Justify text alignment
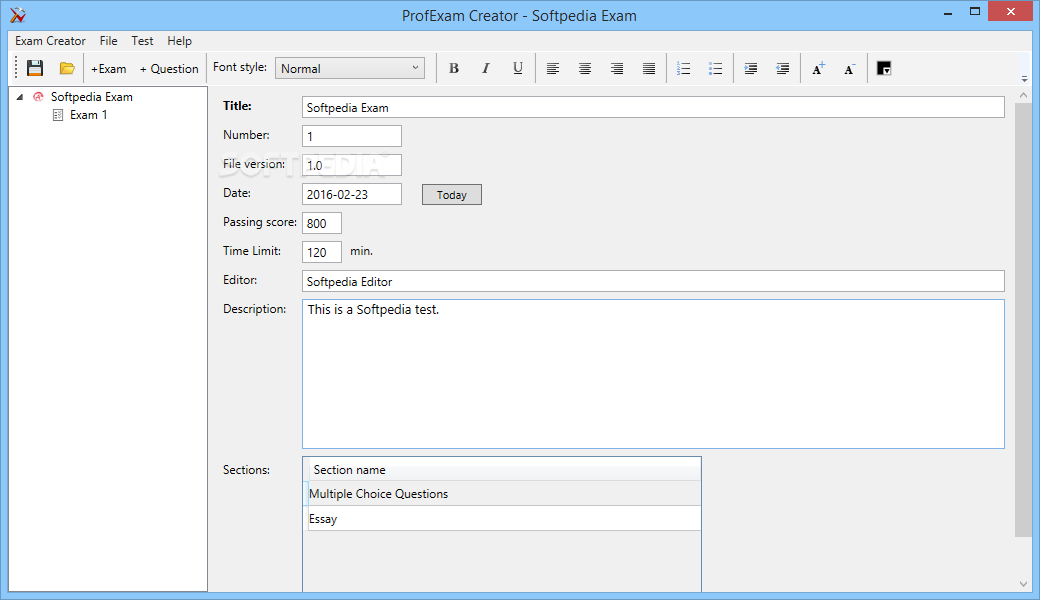Viewport: 1040px width, 600px height. (649, 68)
